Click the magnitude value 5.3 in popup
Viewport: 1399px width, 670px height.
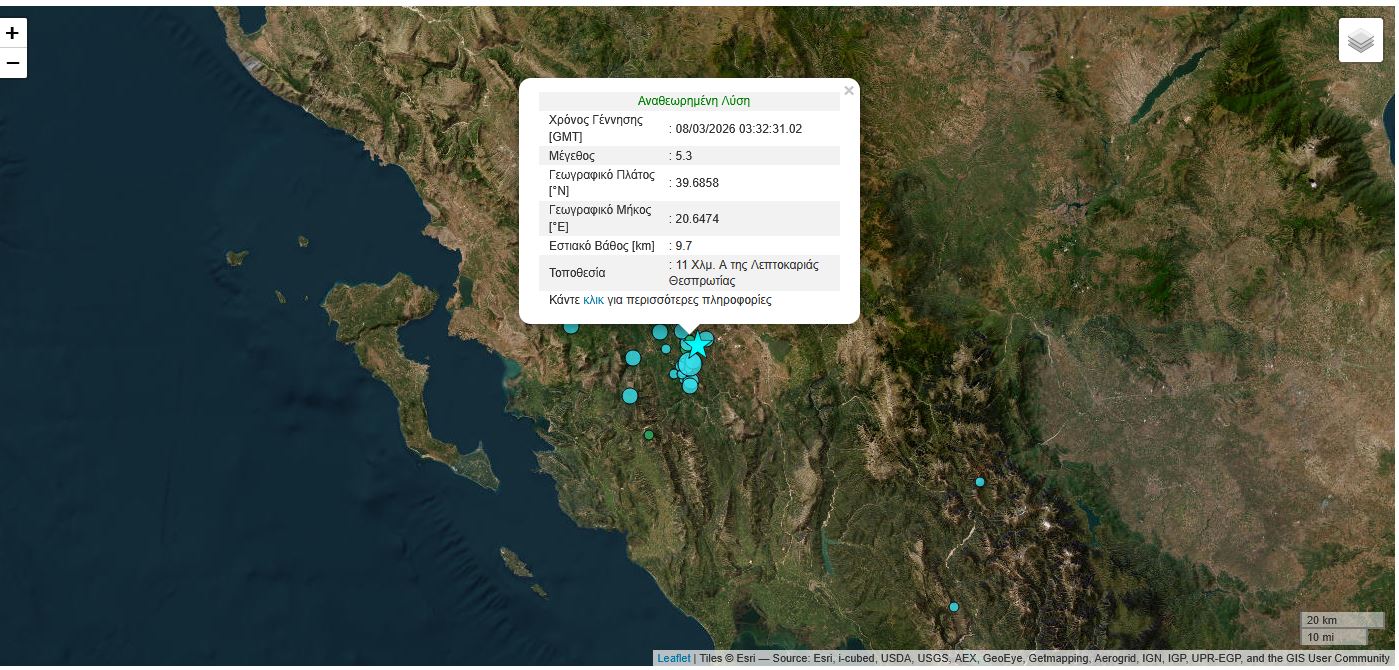click(x=683, y=156)
